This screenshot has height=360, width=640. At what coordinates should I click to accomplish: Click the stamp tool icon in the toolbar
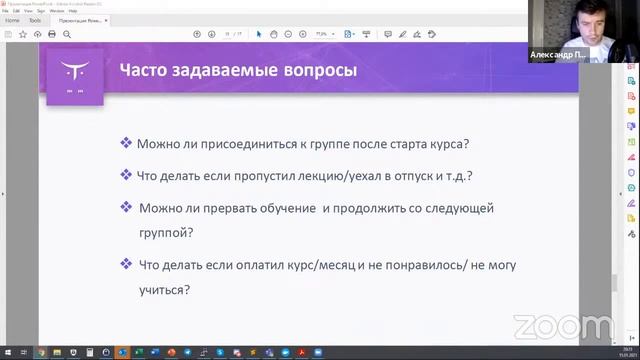click(432, 34)
